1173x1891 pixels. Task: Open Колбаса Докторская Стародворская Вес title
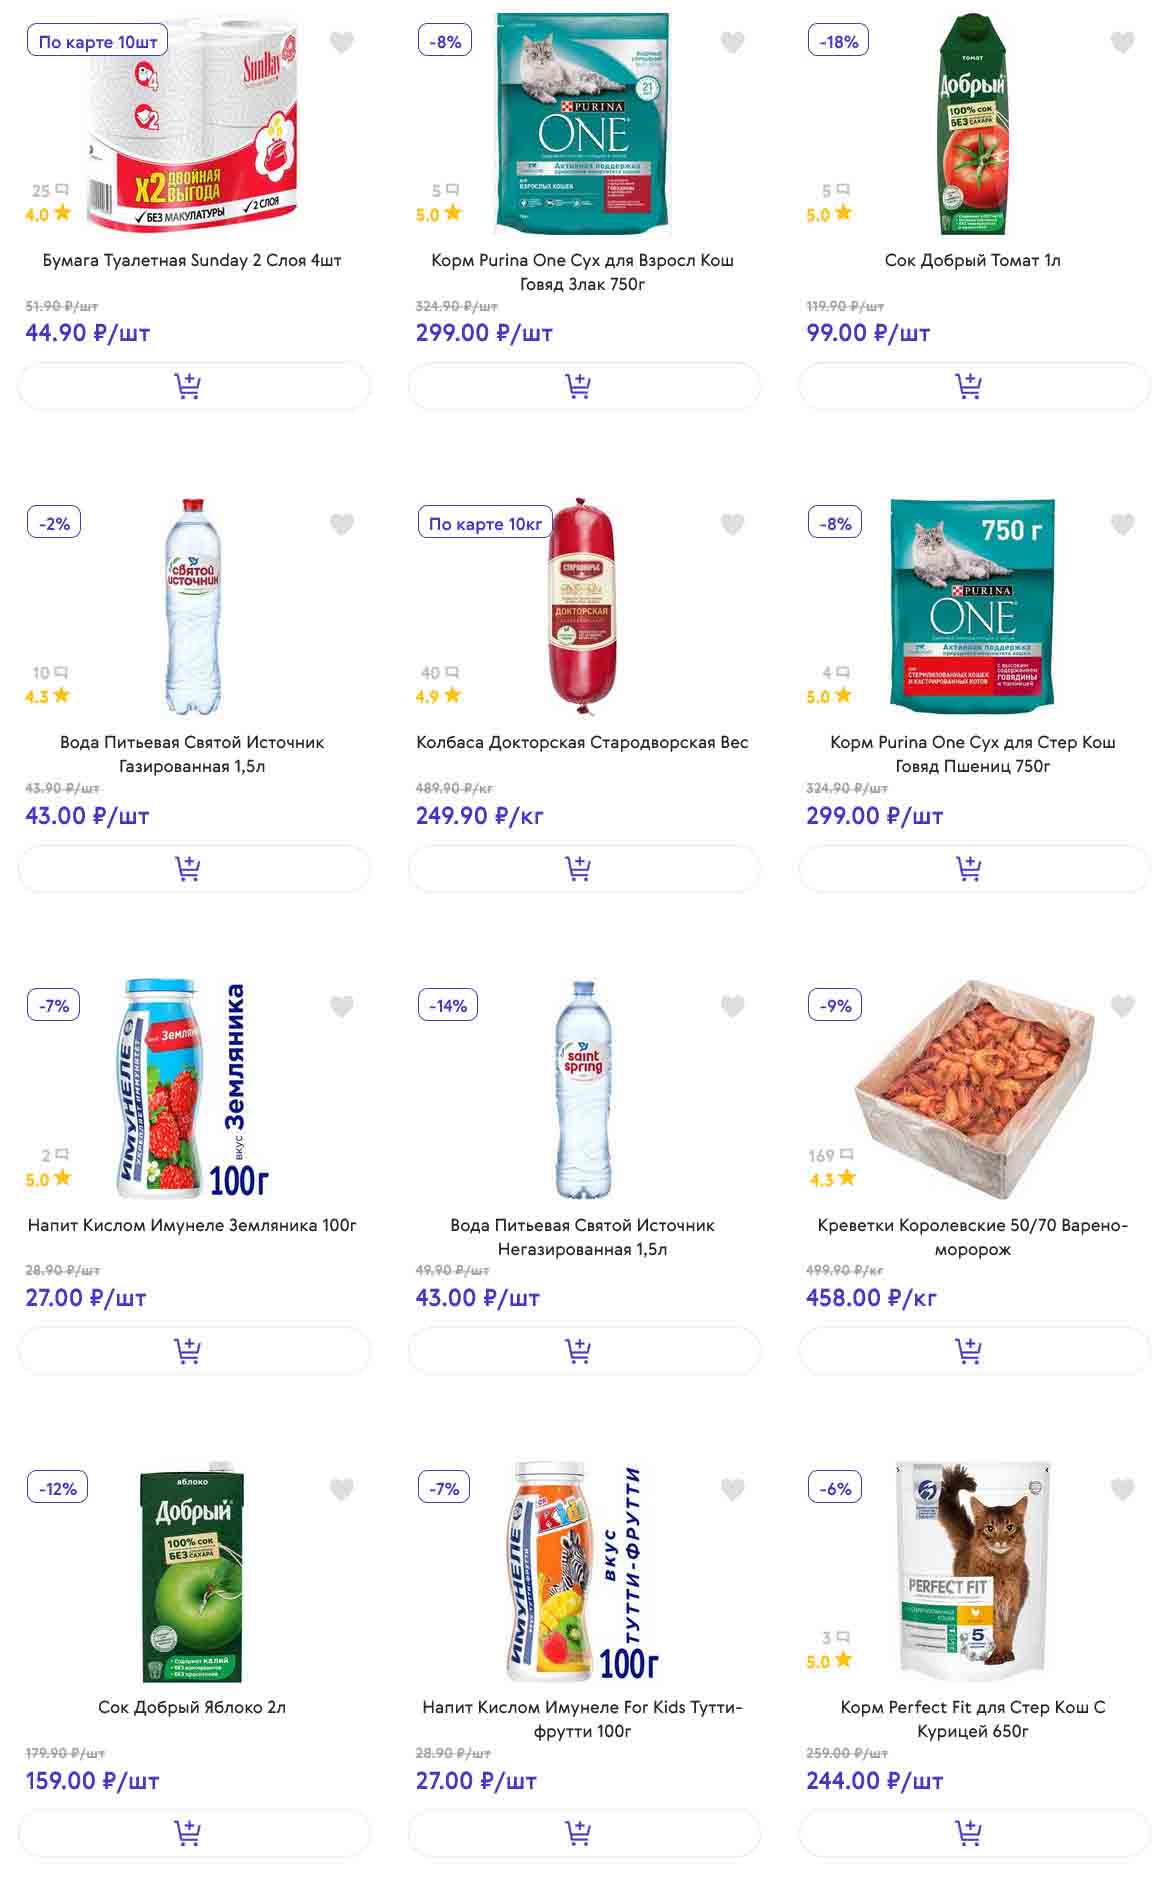point(582,742)
